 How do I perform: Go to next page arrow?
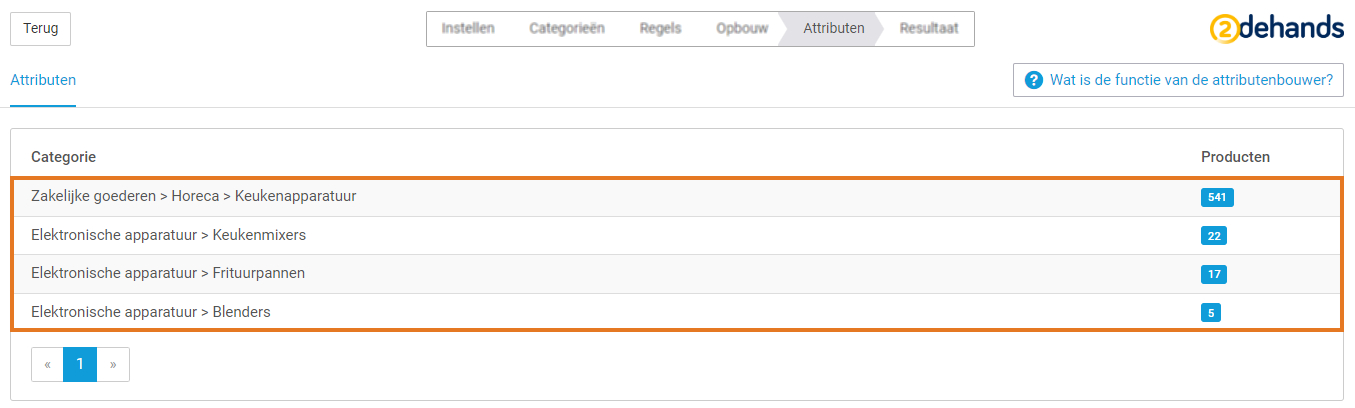point(113,365)
